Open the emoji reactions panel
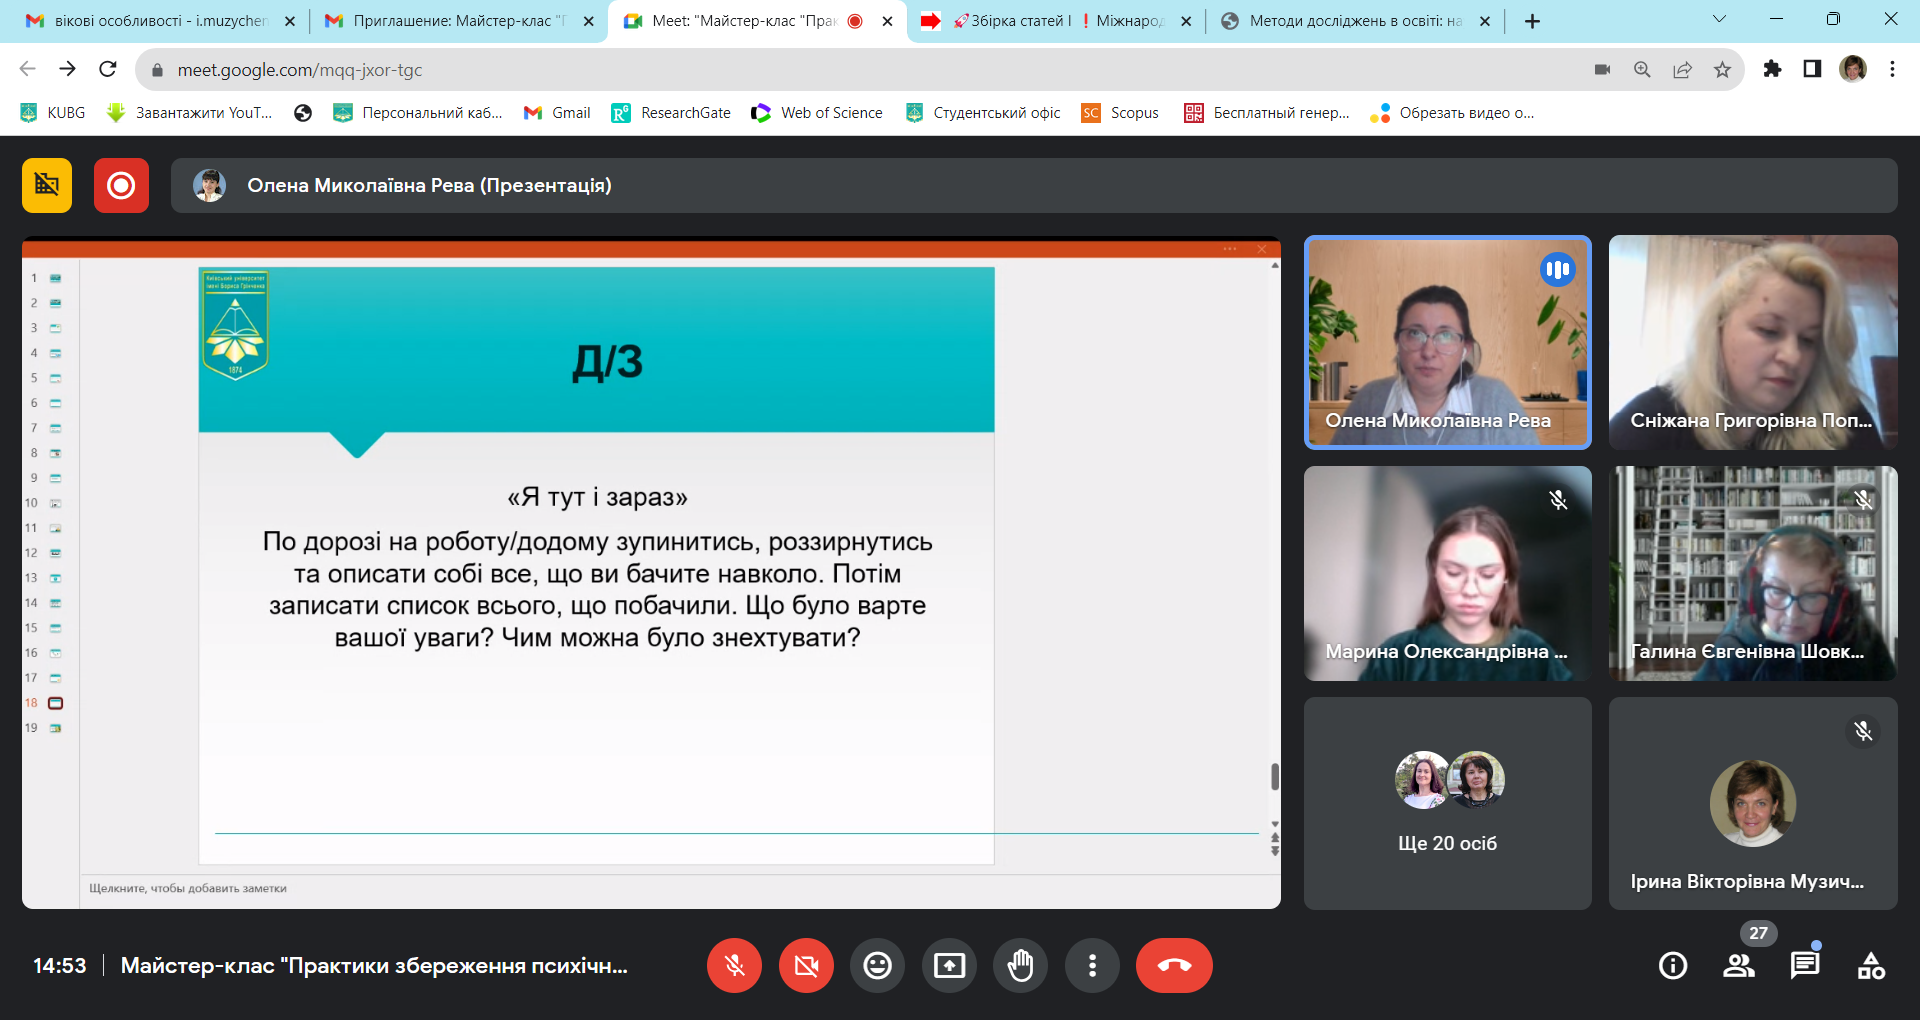Image resolution: width=1920 pixels, height=1020 pixels. pyautogui.click(x=877, y=966)
